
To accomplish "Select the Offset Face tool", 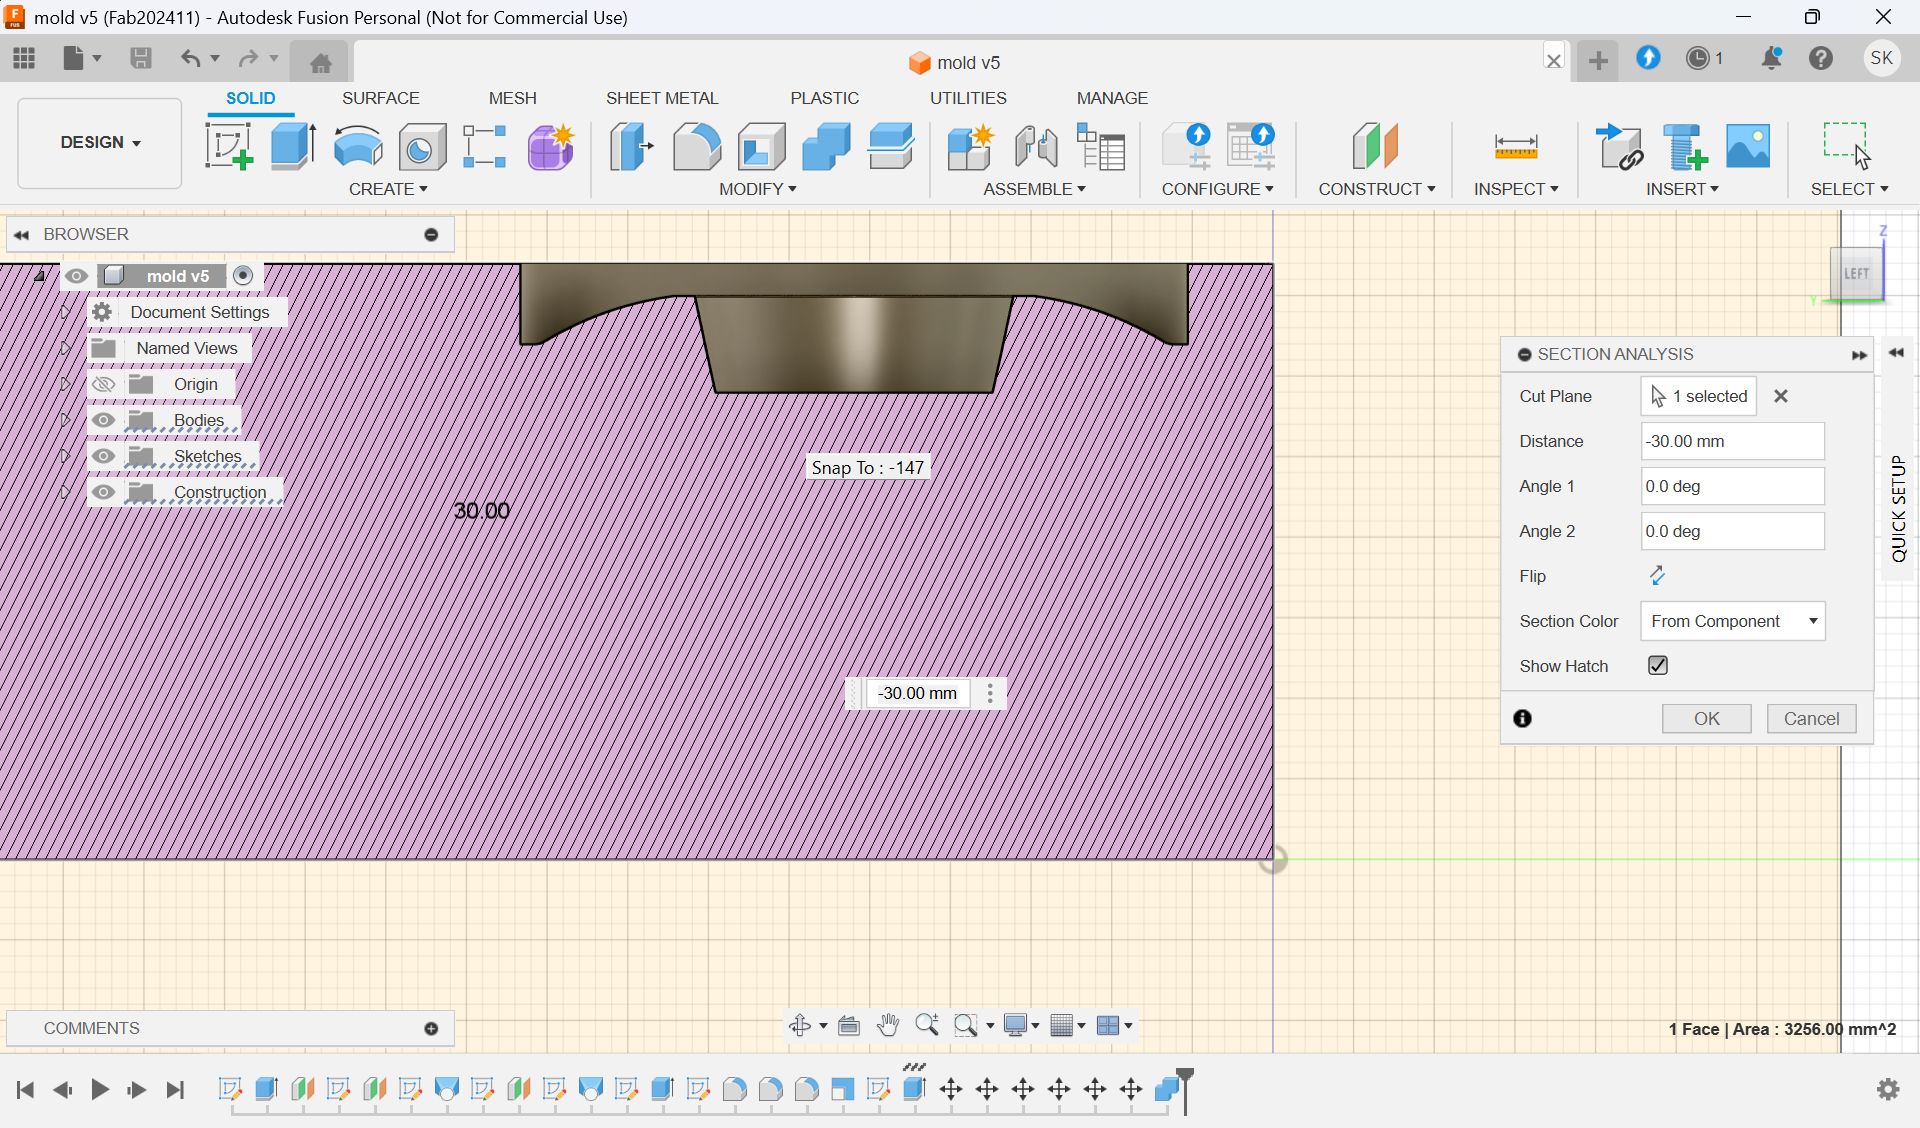I will [x=891, y=146].
